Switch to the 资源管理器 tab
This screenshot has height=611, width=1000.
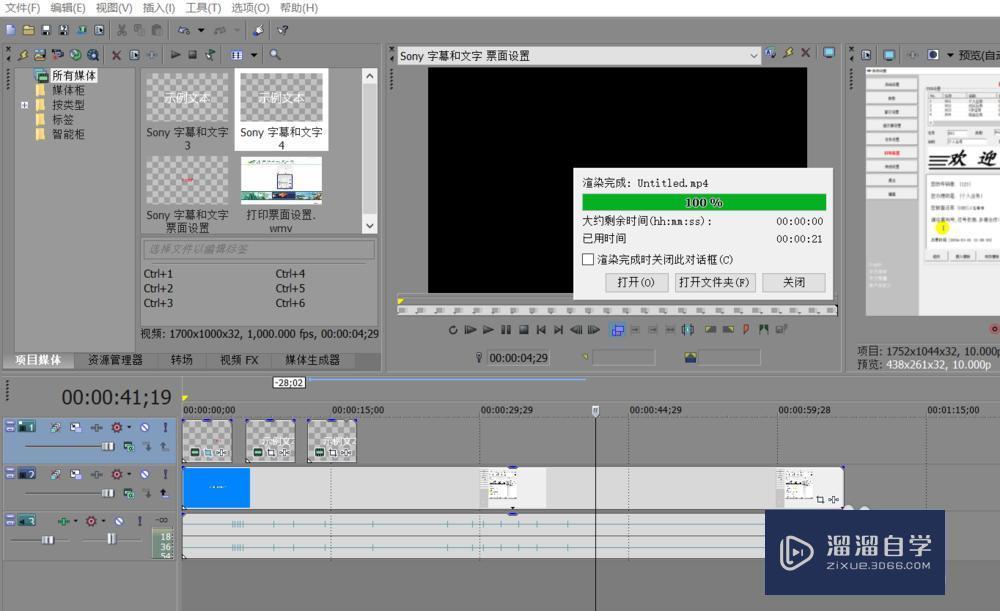coord(115,360)
